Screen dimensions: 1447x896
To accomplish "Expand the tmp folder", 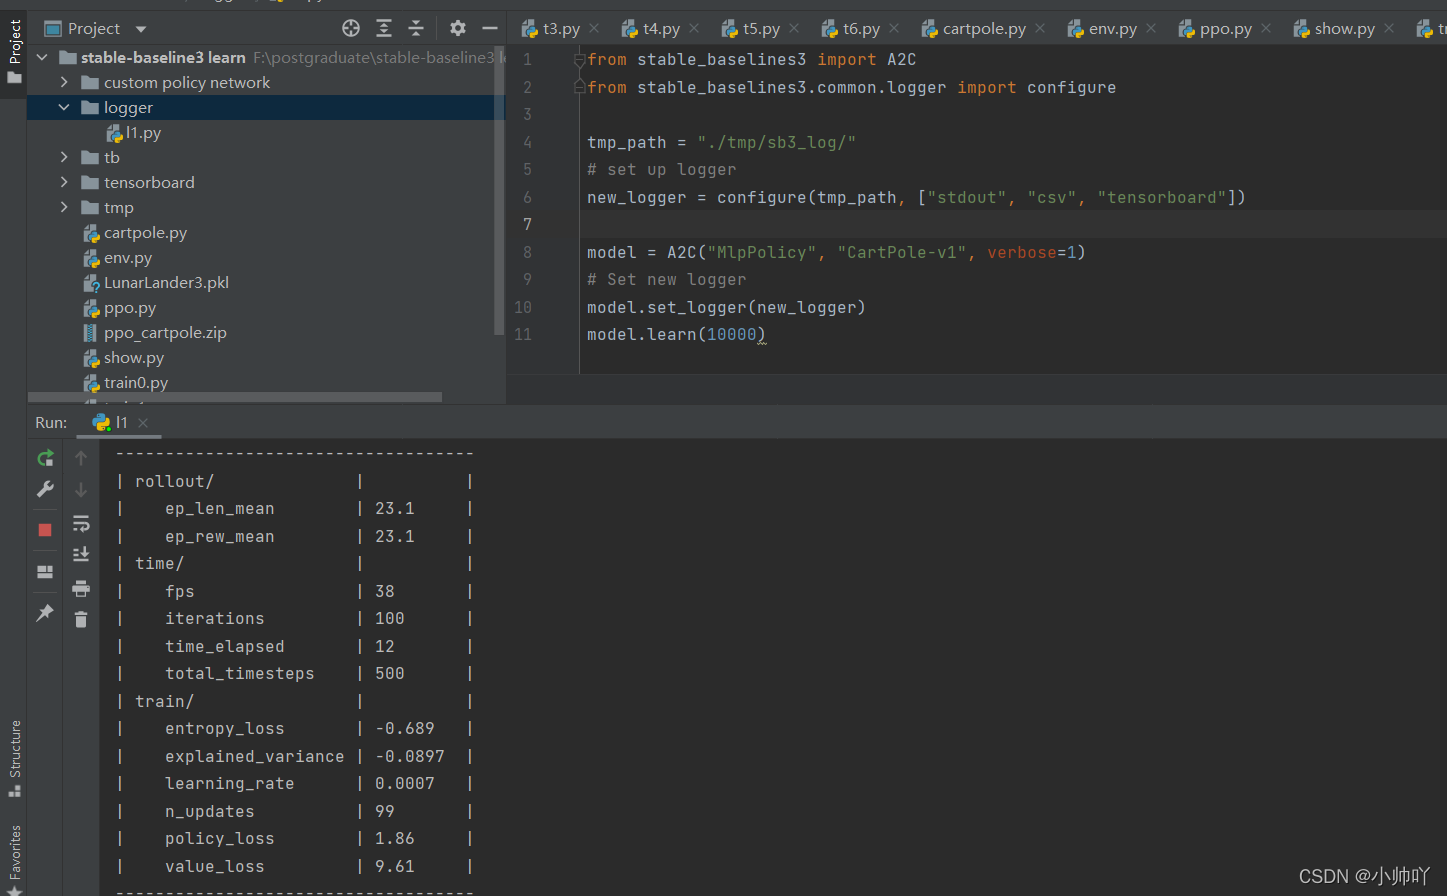I will tap(64, 207).
